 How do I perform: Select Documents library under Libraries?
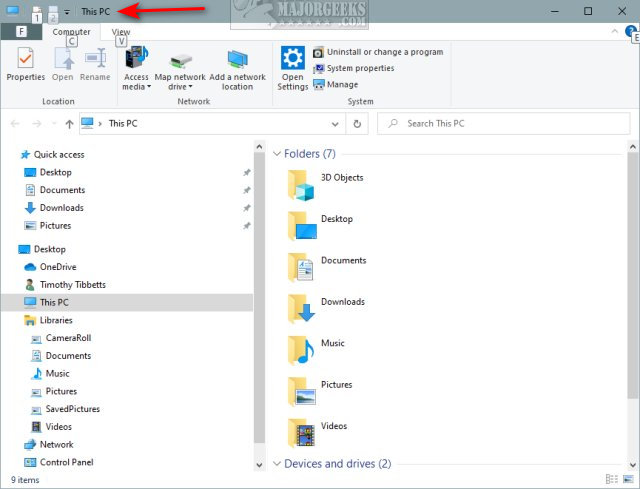(61, 356)
